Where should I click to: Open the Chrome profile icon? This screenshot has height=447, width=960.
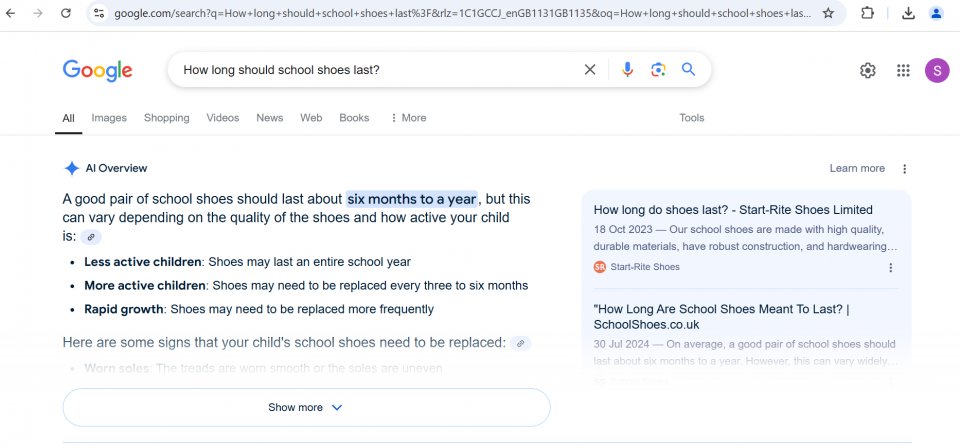tap(936, 13)
